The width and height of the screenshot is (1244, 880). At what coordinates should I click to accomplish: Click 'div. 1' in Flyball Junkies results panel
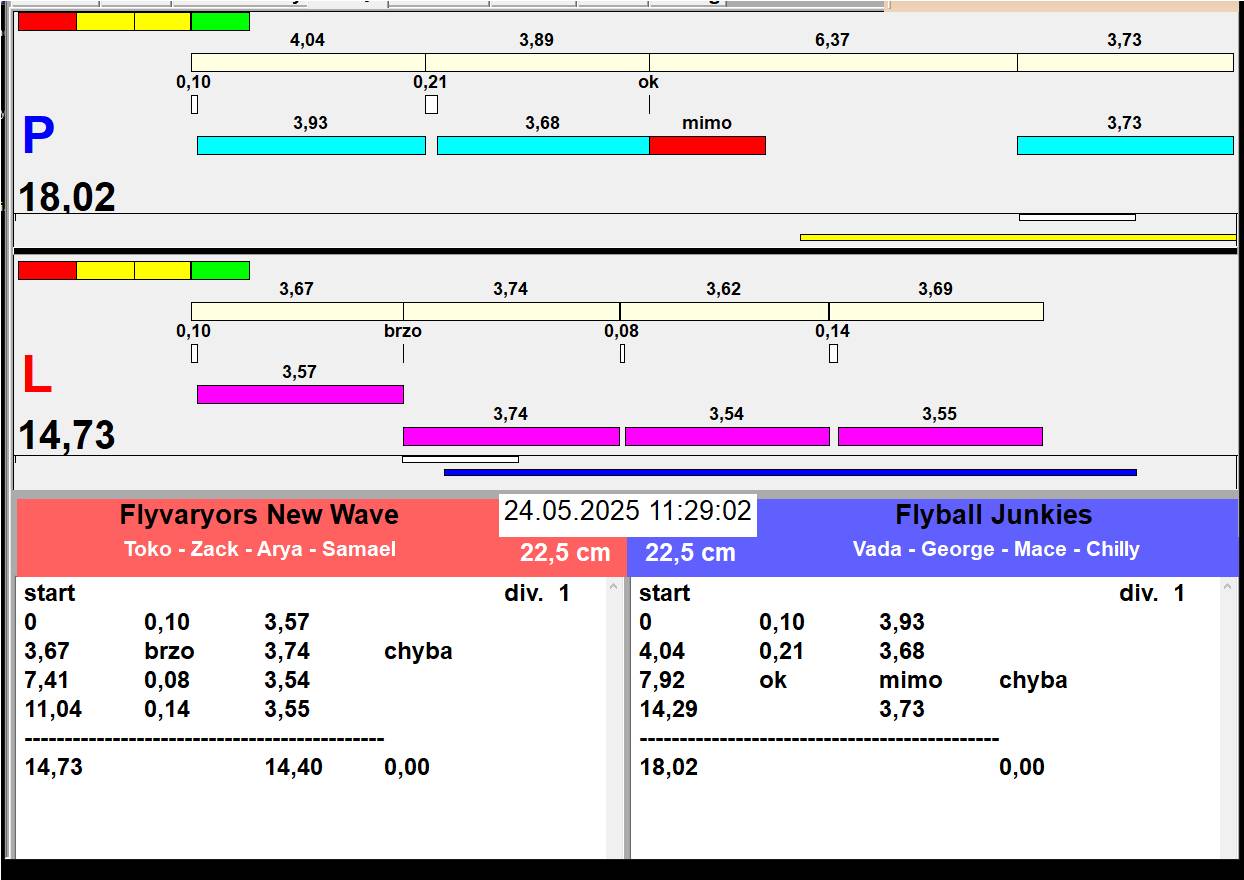(x=1152, y=593)
